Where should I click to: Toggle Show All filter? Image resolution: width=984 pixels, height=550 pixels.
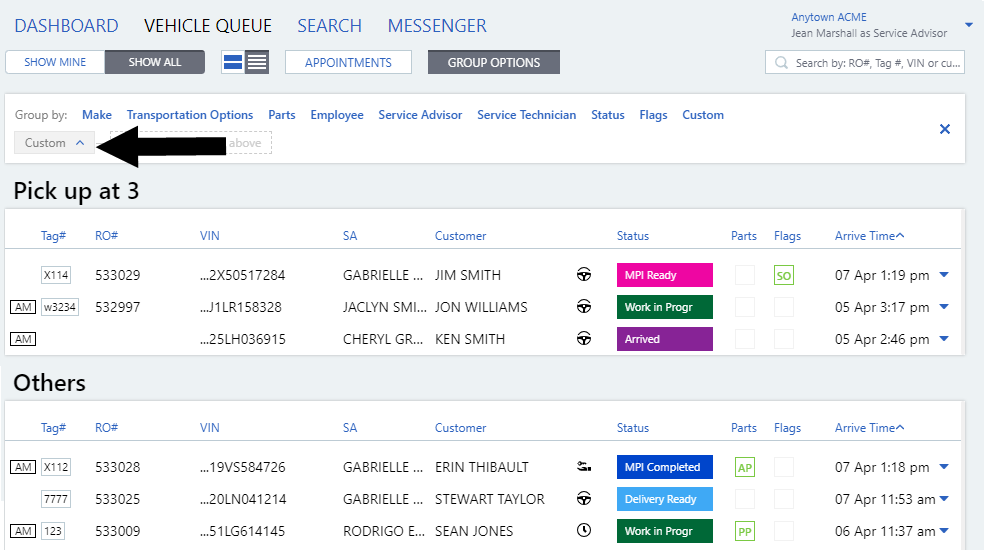click(155, 62)
